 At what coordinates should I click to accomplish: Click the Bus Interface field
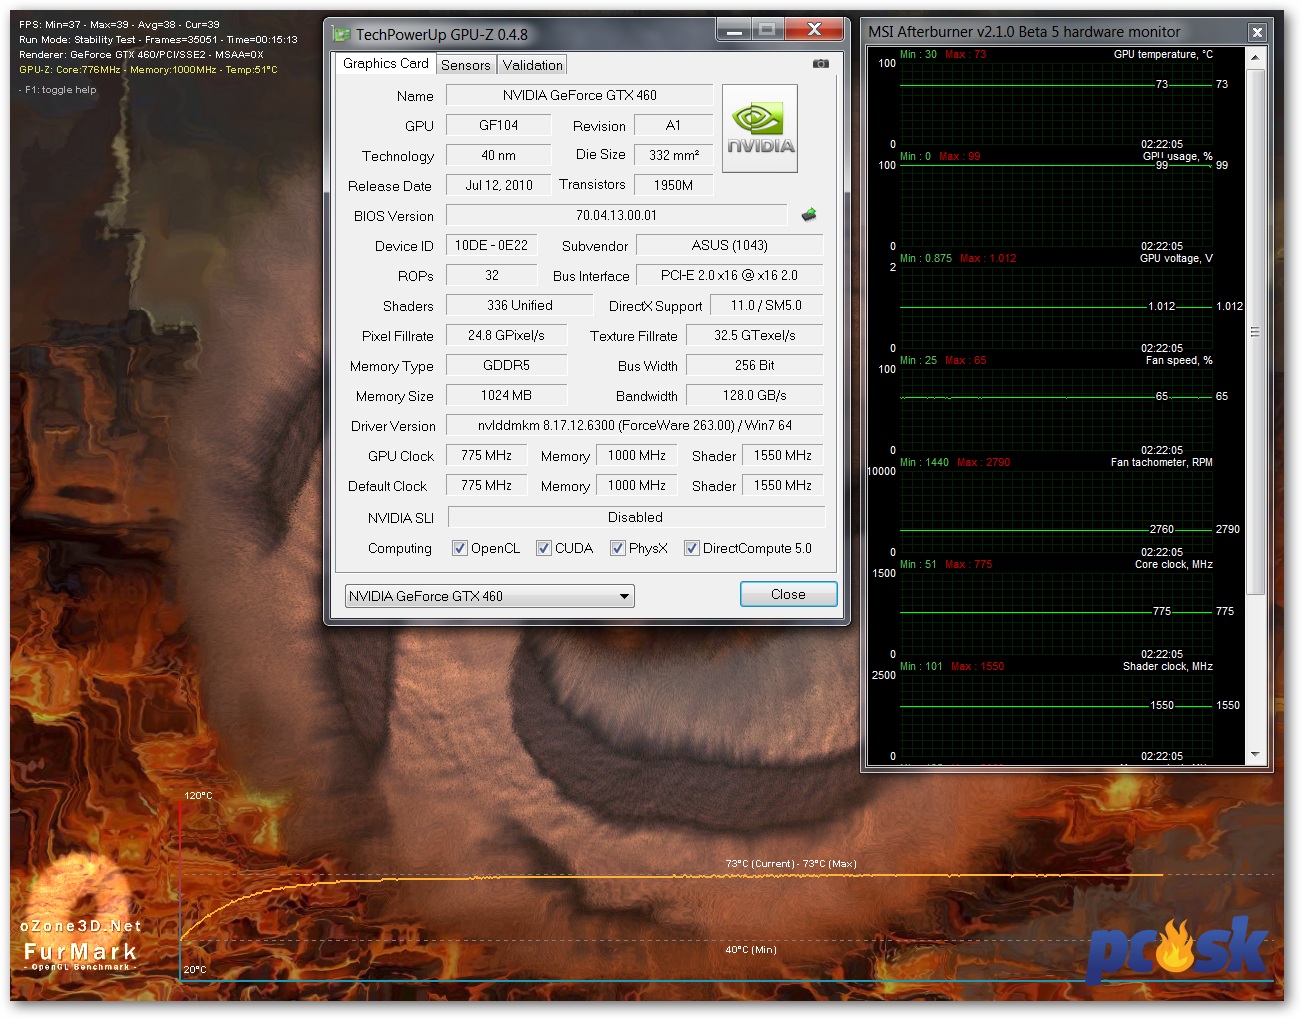[x=729, y=275]
